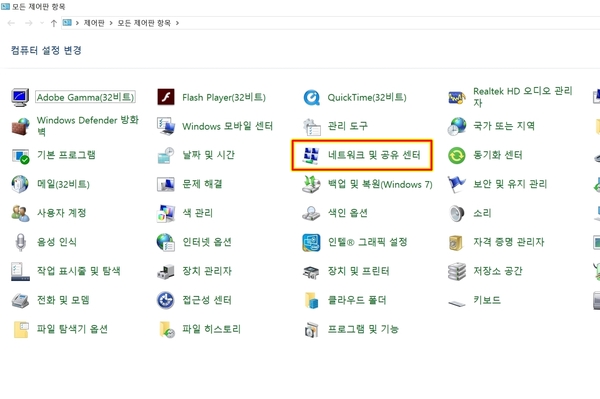Image resolution: width=600 pixels, height=399 pixels.
Task: Open Windows Defender 방화벽 link
Action: (x=88, y=126)
